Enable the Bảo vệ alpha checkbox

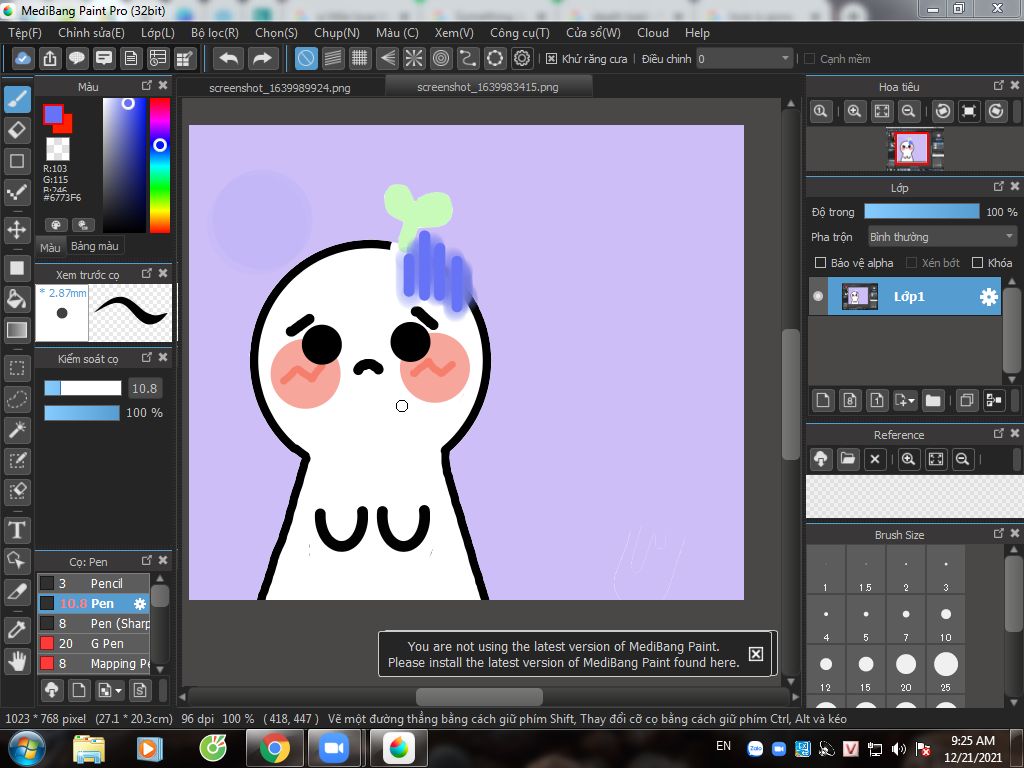point(820,263)
